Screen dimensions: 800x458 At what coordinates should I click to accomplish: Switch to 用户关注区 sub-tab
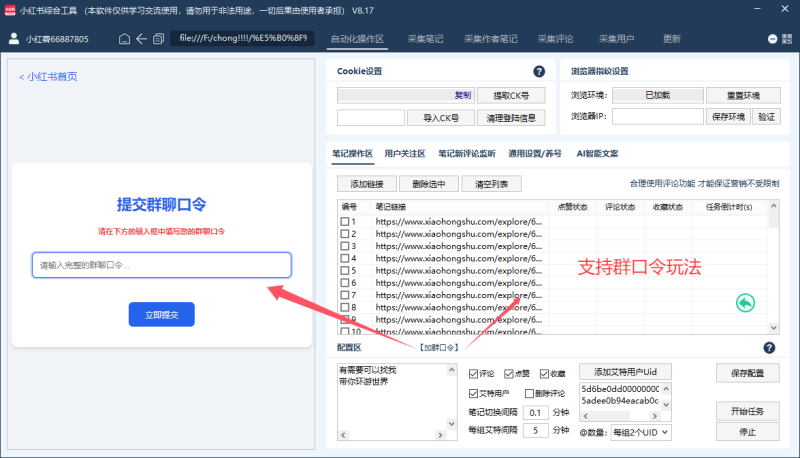click(x=405, y=154)
